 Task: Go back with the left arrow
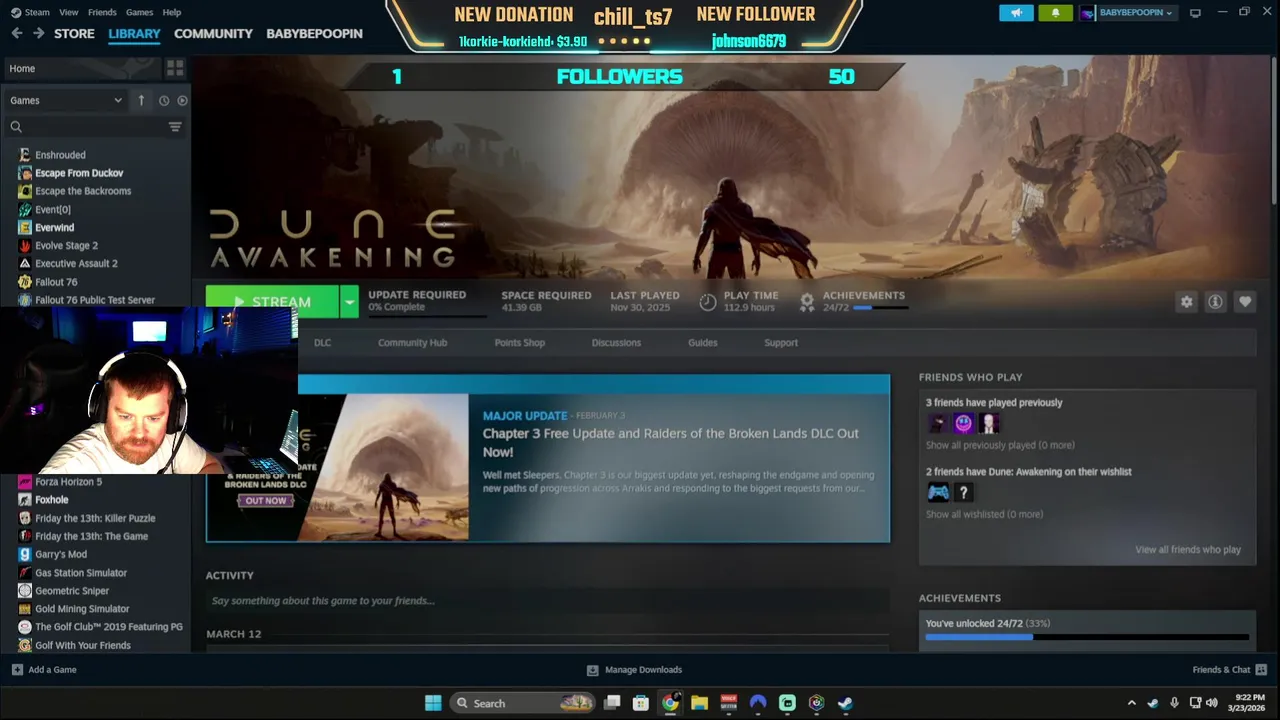click(x=16, y=33)
